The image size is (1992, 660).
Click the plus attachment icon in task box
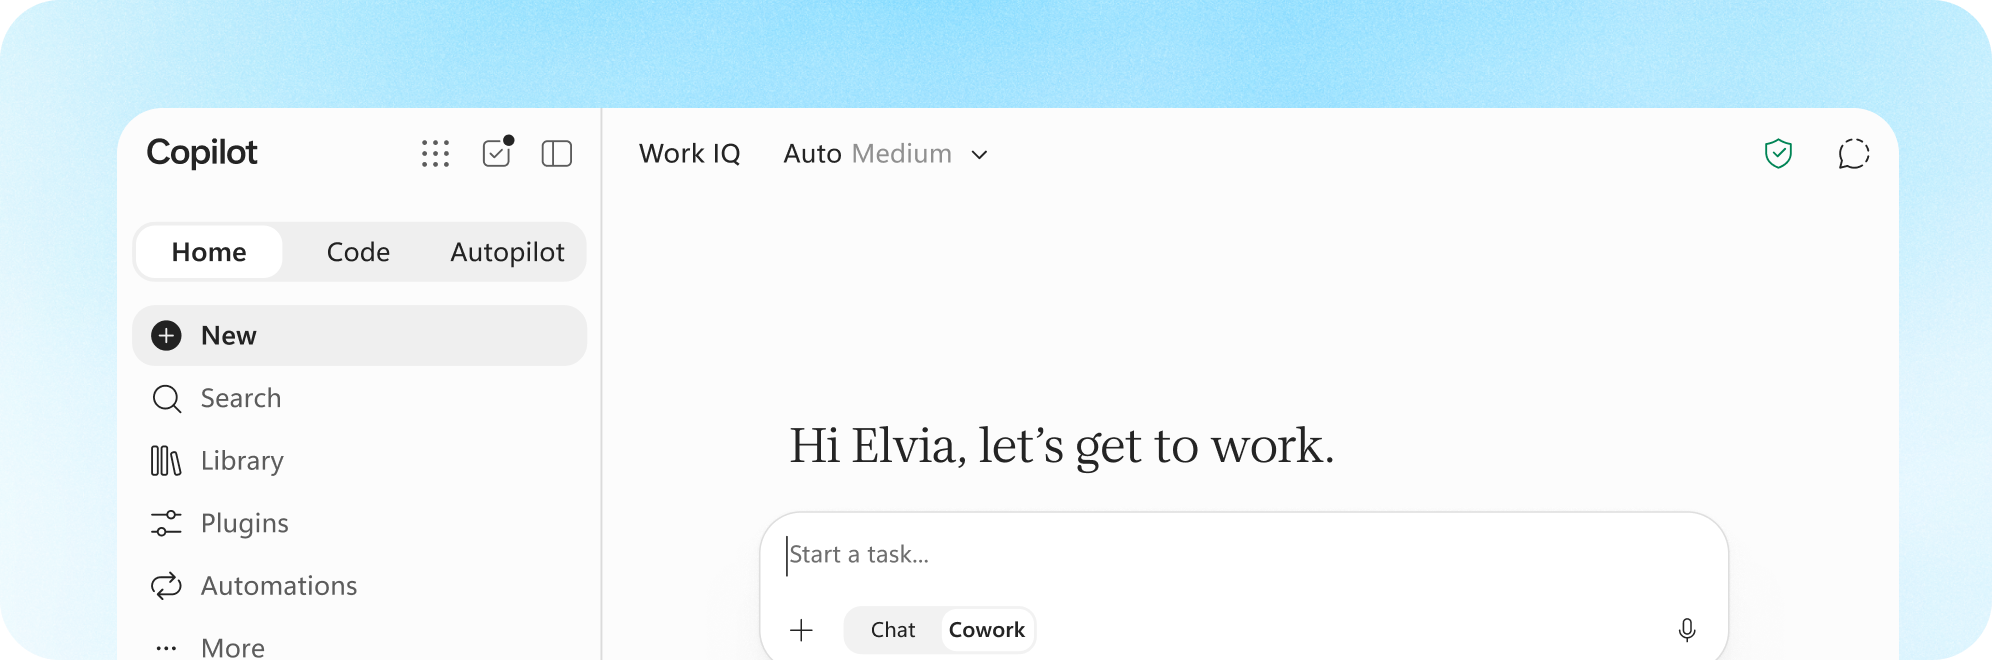click(x=801, y=630)
